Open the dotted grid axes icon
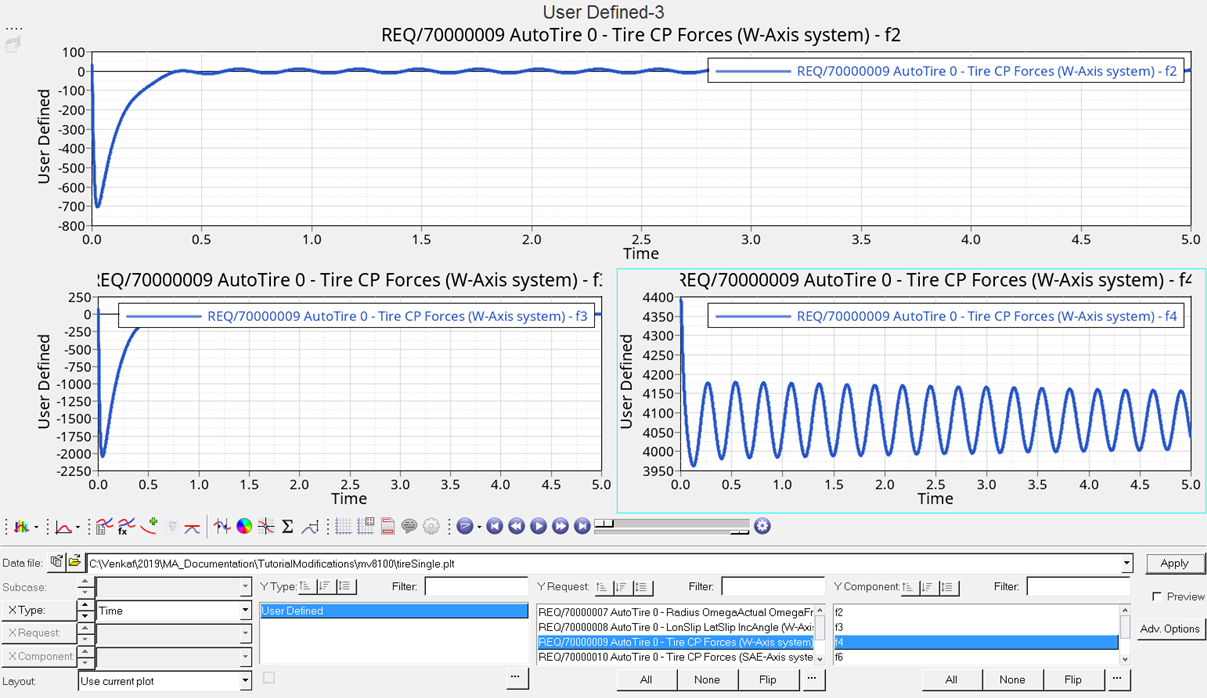 click(x=343, y=526)
